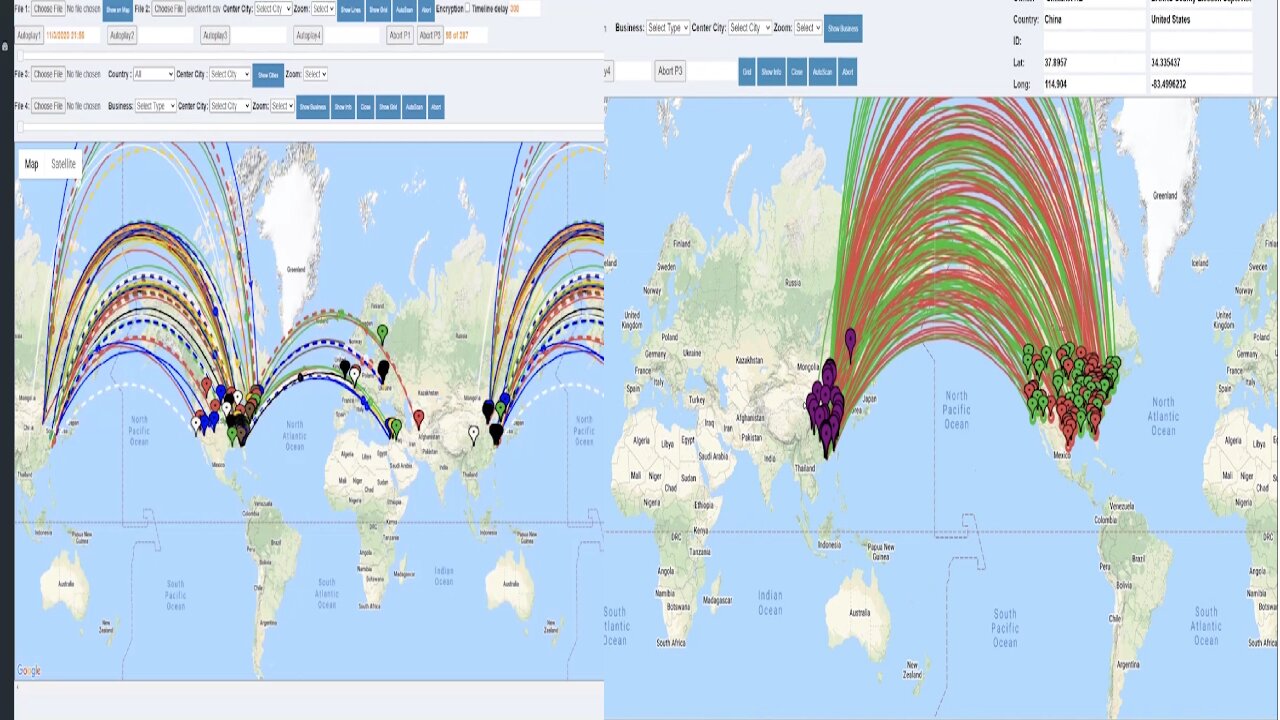This screenshot has height=720, width=1280.
Task: Click the Abort P1 button
Action: (400, 35)
